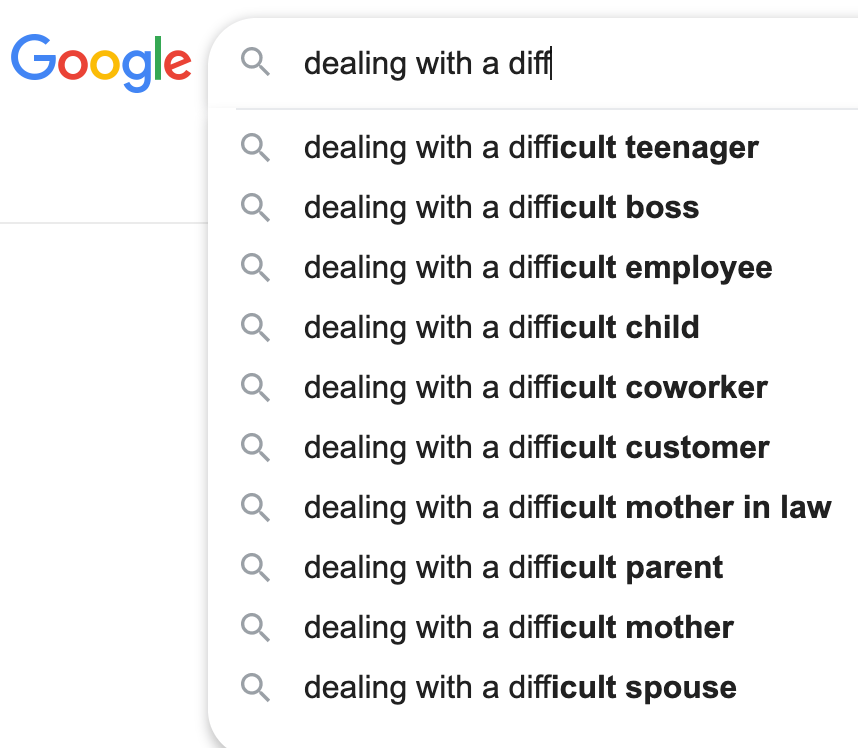Screen dimensions: 858x748
Task: Pick 'dealing with a difficult mother in law'
Action: pos(567,508)
